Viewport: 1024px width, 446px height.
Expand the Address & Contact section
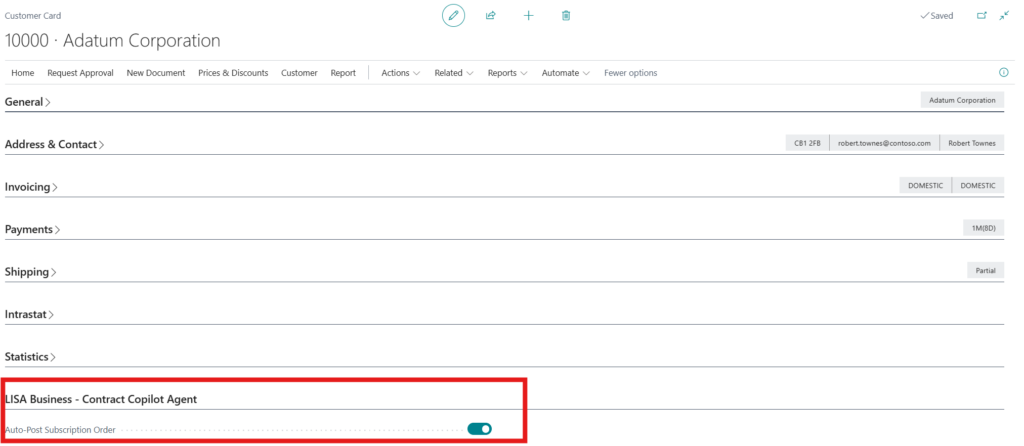(55, 145)
